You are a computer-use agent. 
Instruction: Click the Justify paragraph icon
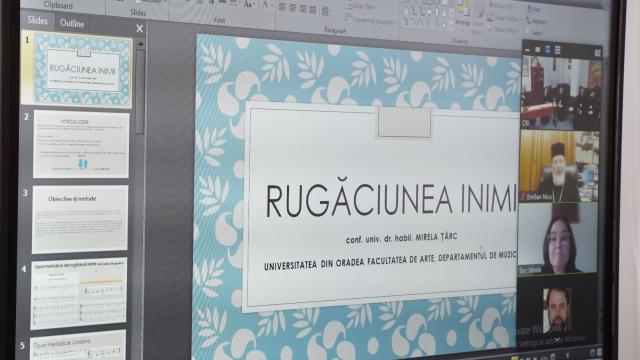pyautogui.click(x=313, y=9)
